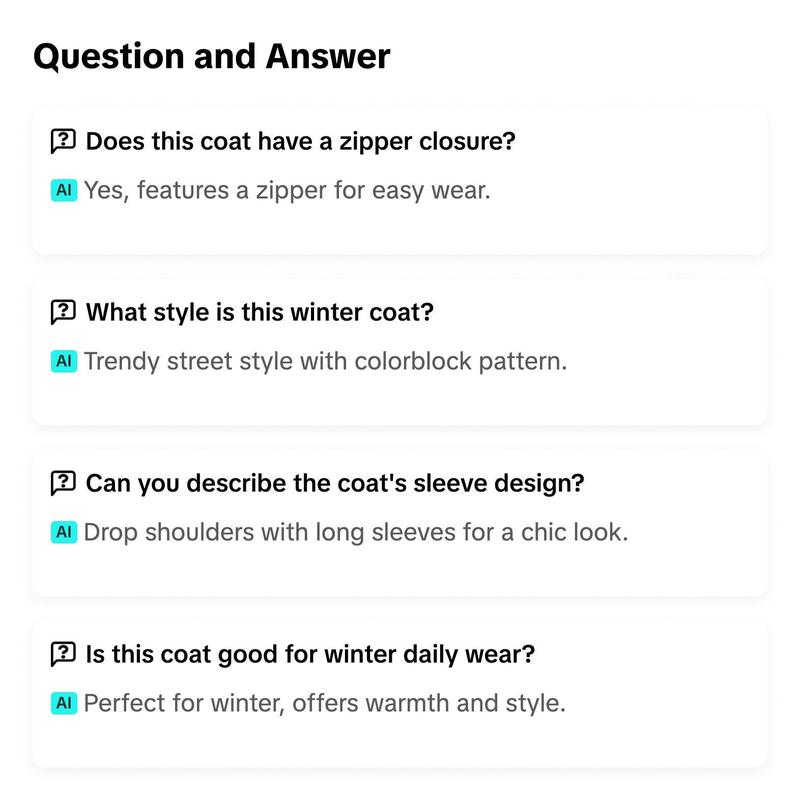Viewport: 800px width, 800px height.
Task: Open question 'Is this coat good for winter daily wear?'
Action: click(x=310, y=654)
